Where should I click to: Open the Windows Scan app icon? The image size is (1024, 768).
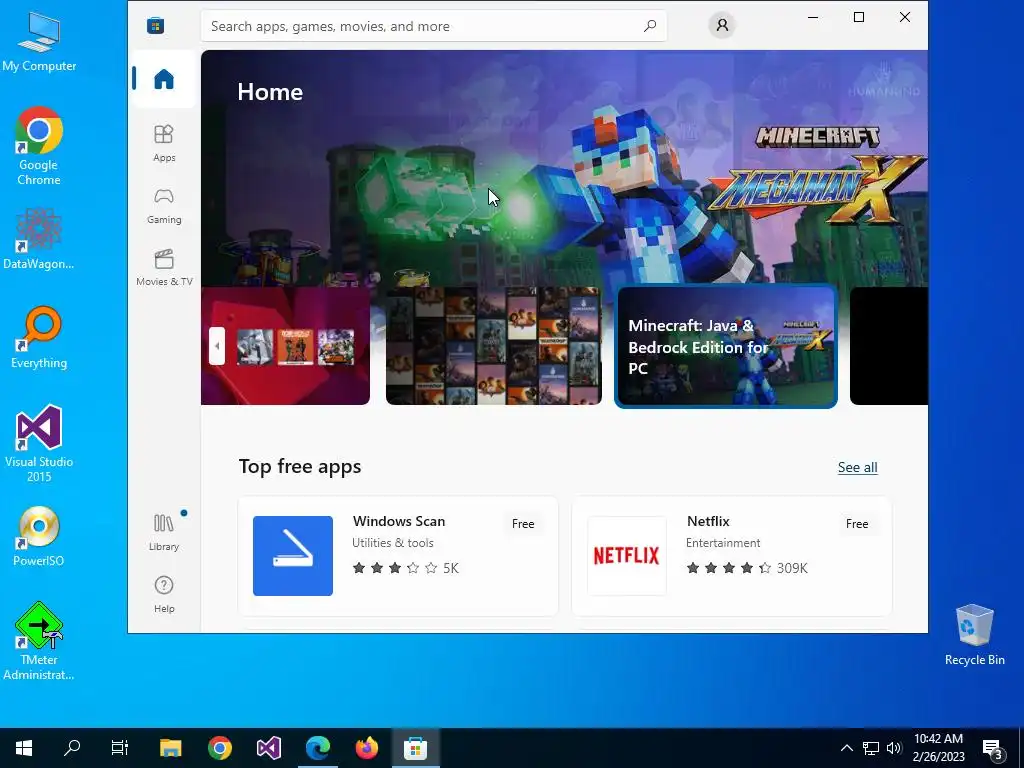[x=293, y=556]
